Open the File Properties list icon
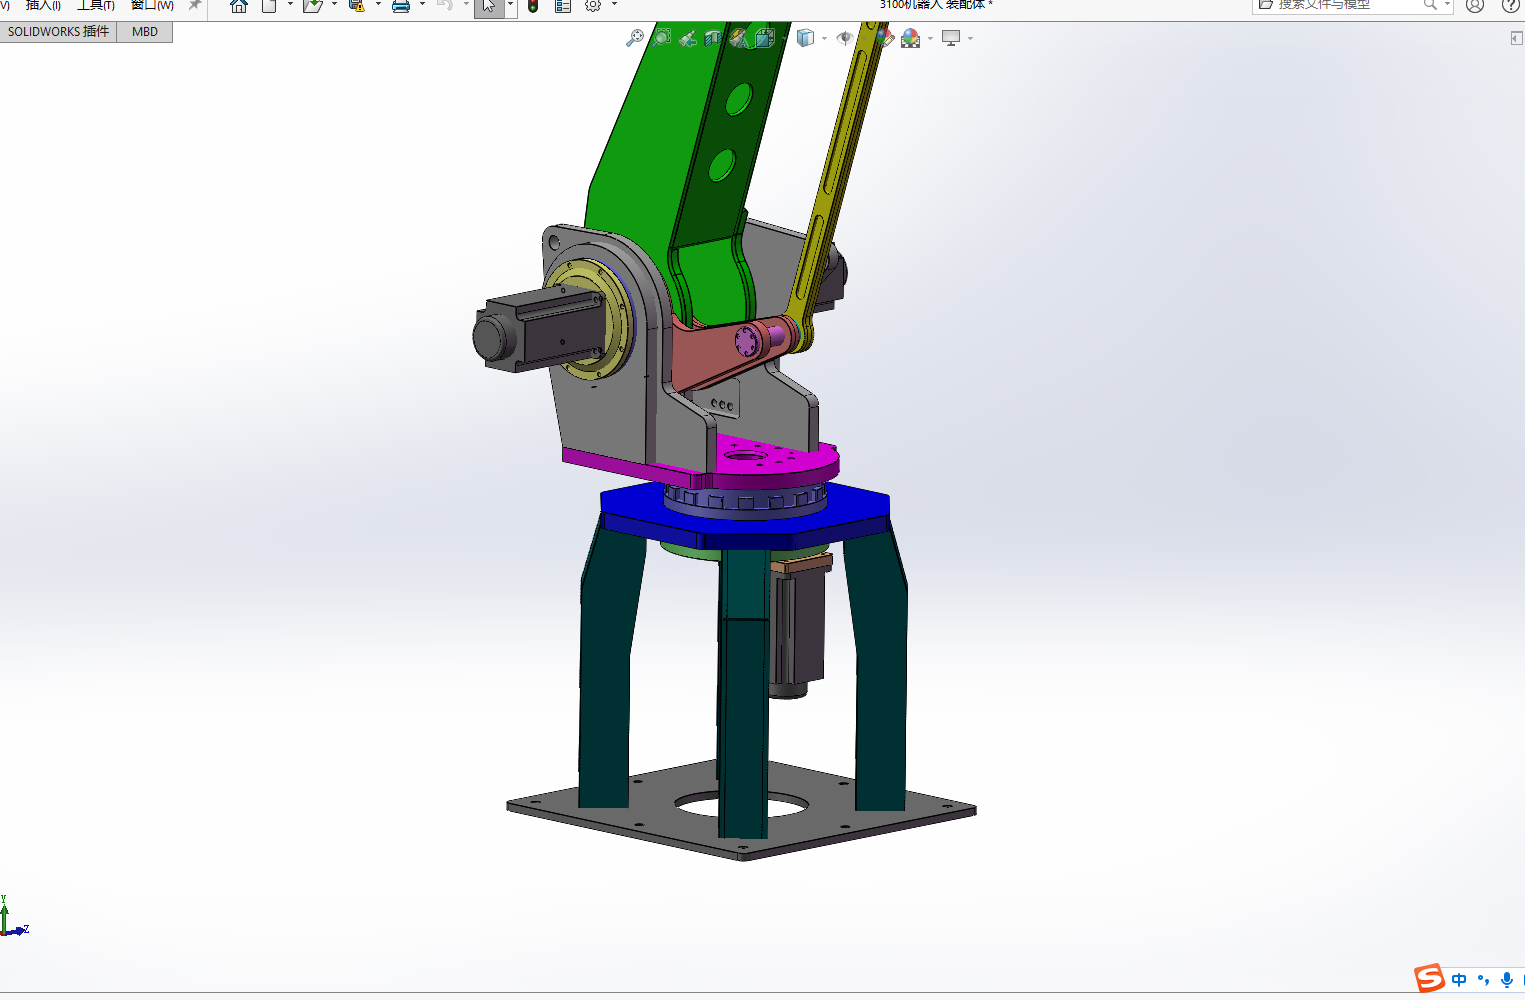Image resolution: width=1525 pixels, height=1000 pixels. point(563,6)
